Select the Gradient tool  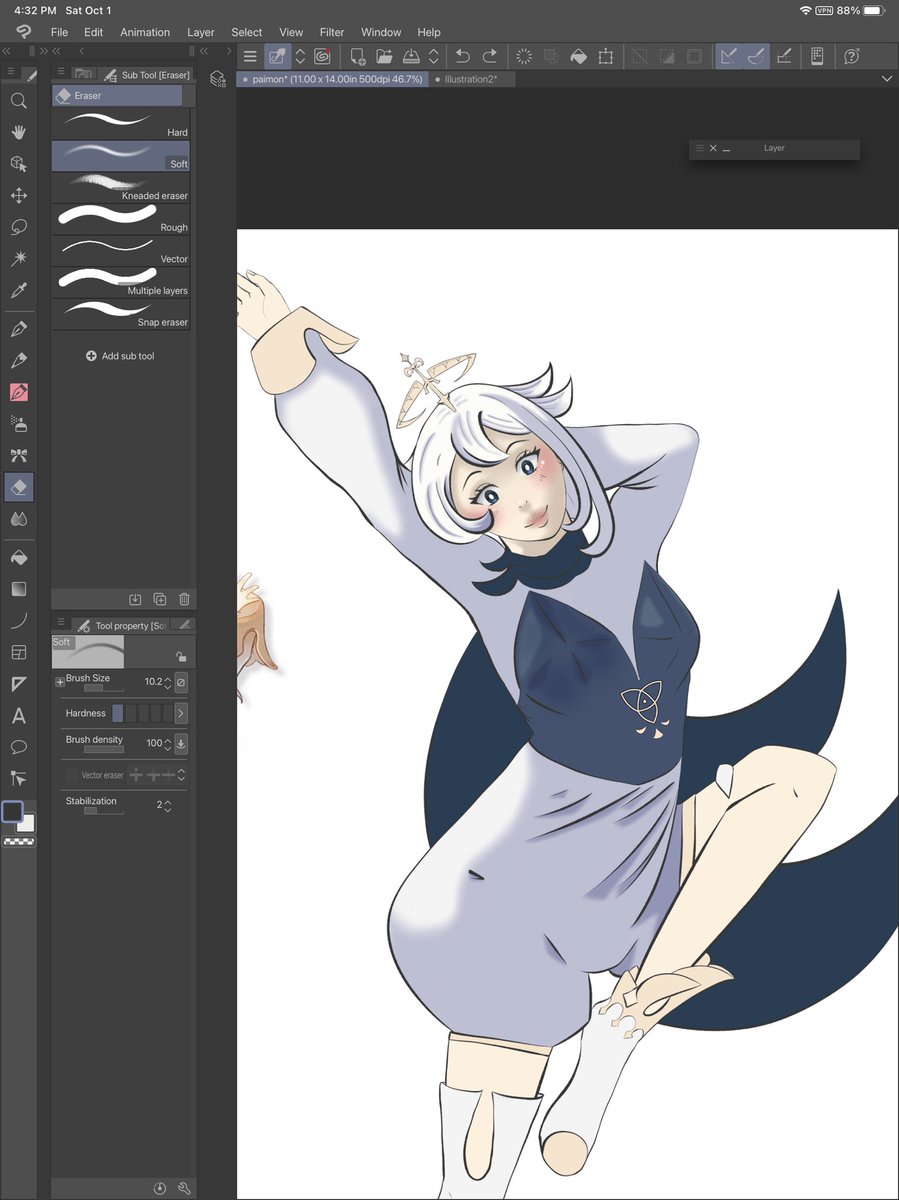pyautogui.click(x=18, y=589)
